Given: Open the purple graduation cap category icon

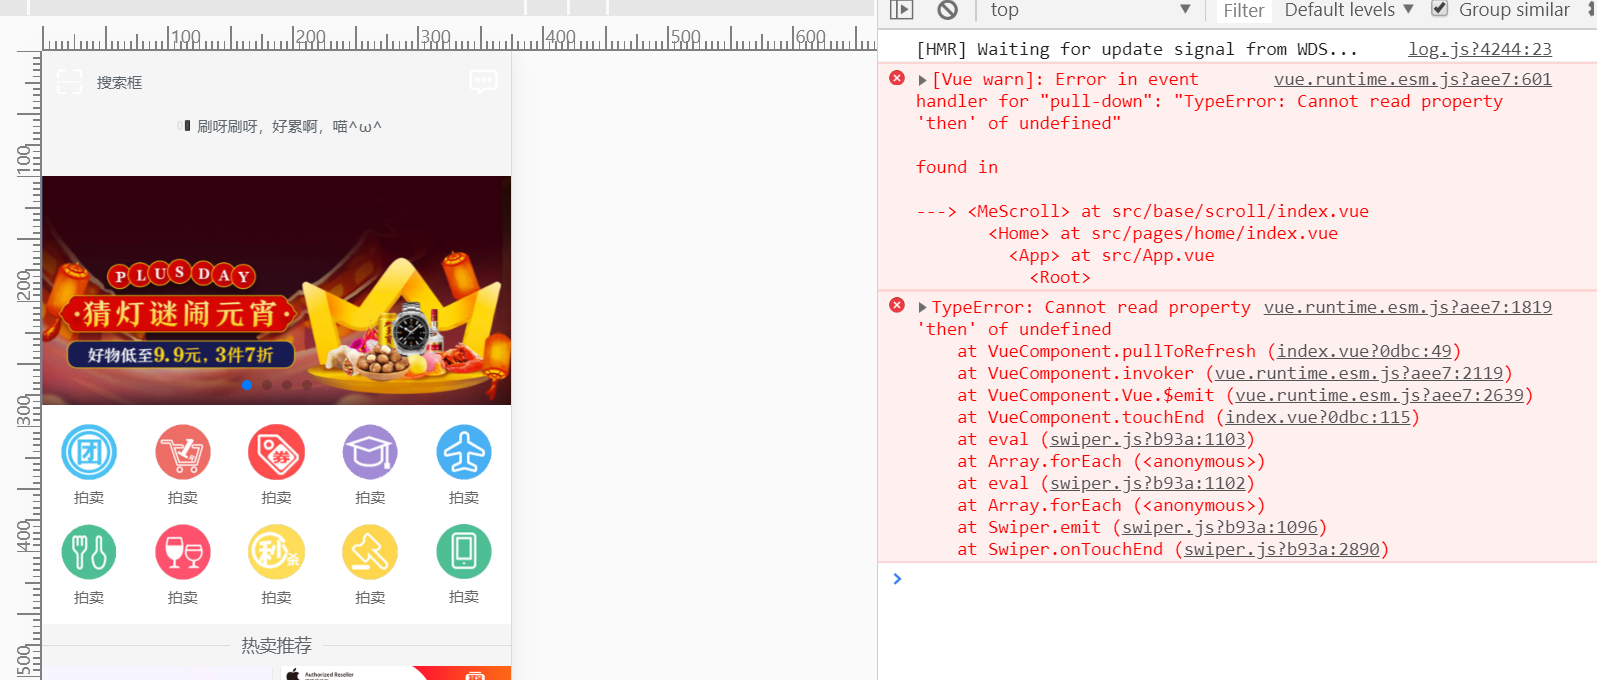Looking at the screenshot, I should [370, 452].
